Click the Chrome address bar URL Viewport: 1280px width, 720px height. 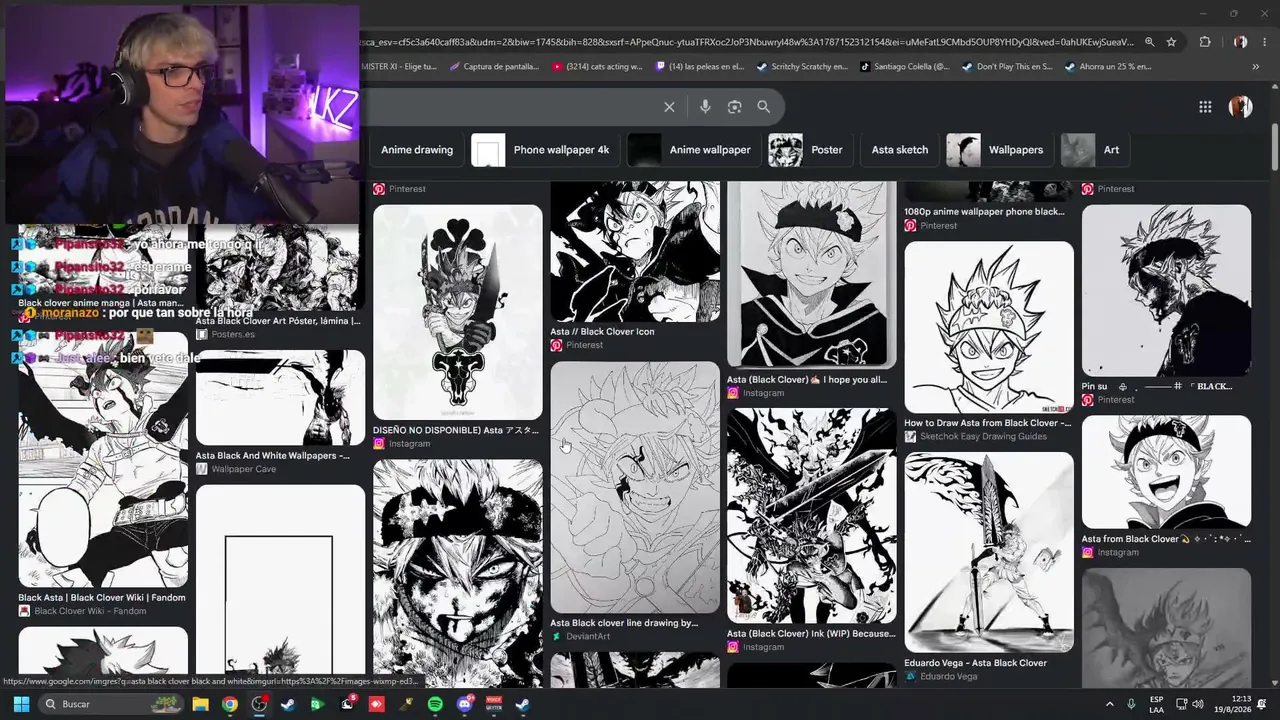click(748, 42)
